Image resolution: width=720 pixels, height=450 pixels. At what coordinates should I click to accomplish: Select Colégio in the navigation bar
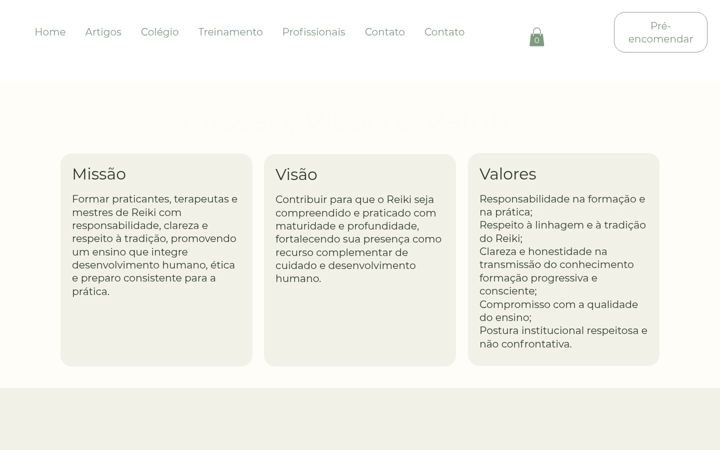pos(159,32)
